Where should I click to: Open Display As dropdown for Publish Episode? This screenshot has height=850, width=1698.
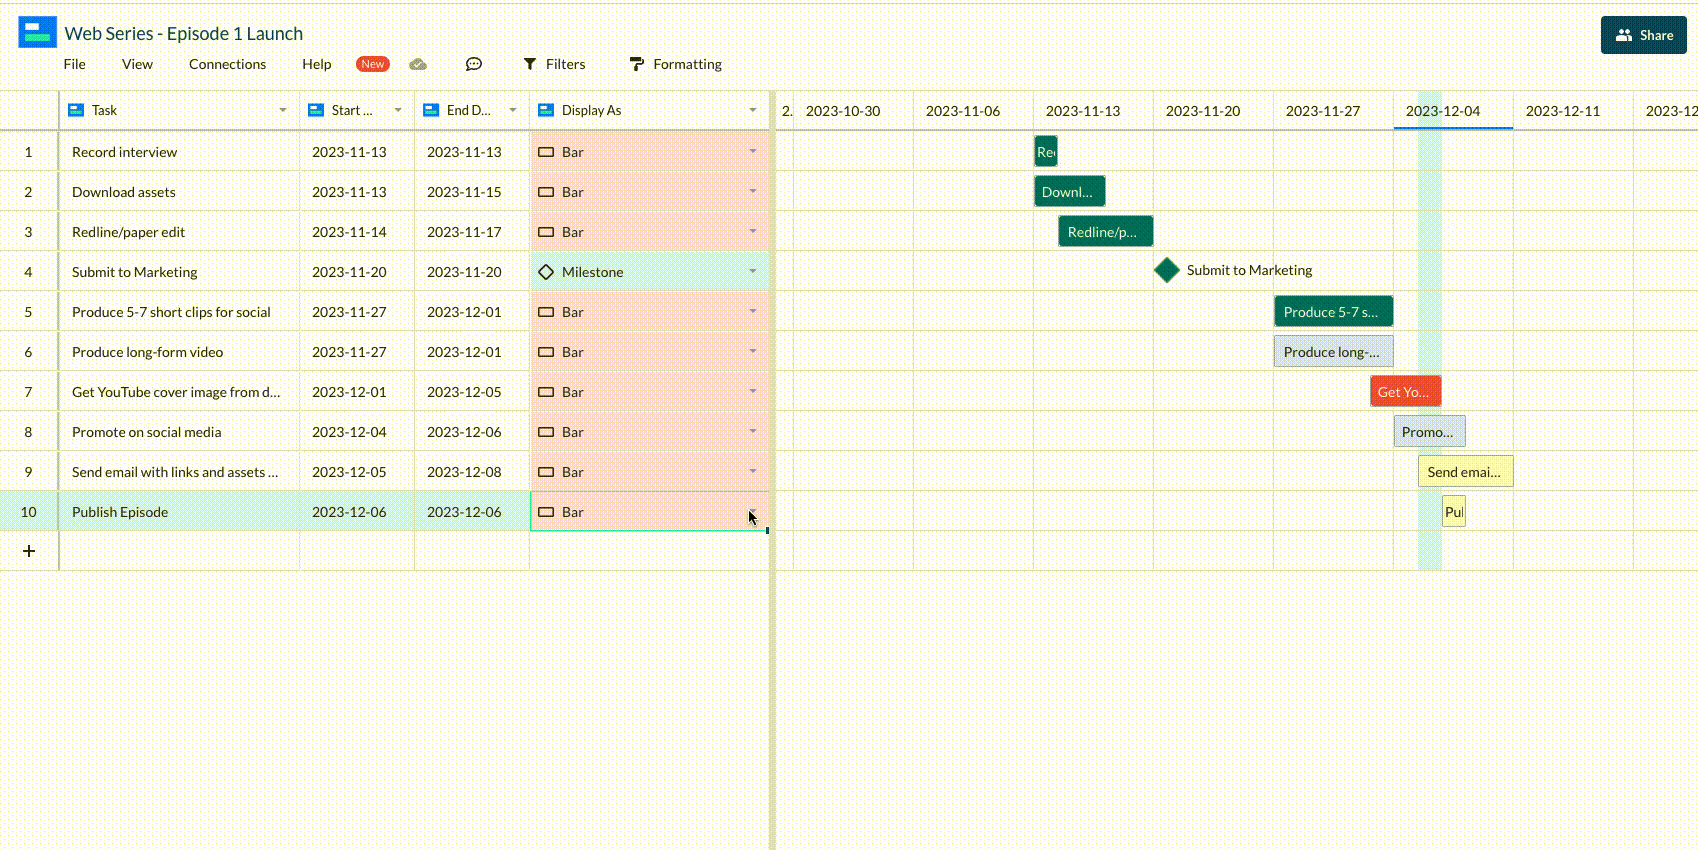click(753, 512)
